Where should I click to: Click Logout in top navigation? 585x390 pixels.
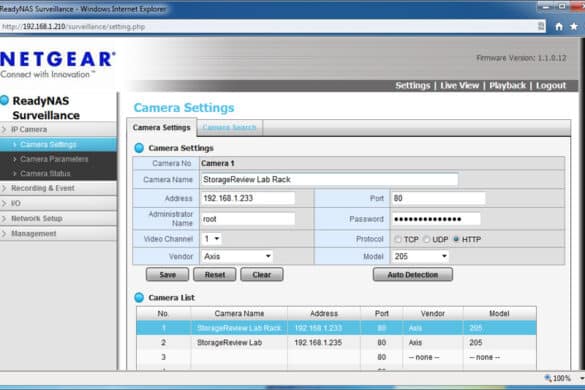[551, 85]
